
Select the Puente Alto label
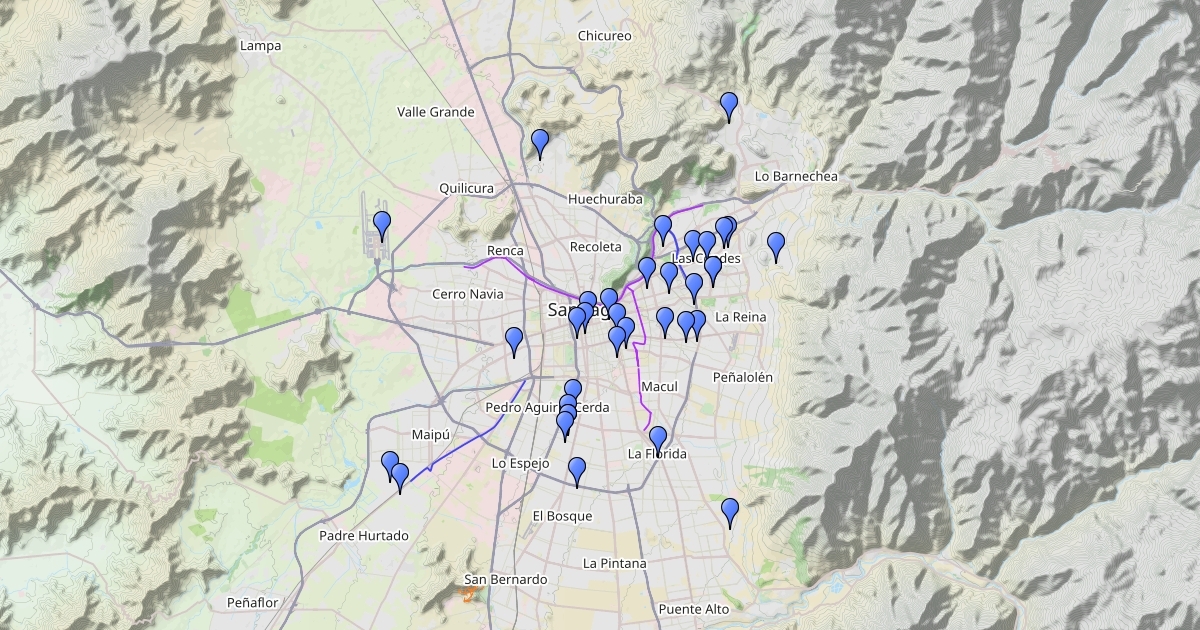(x=694, y=608)
